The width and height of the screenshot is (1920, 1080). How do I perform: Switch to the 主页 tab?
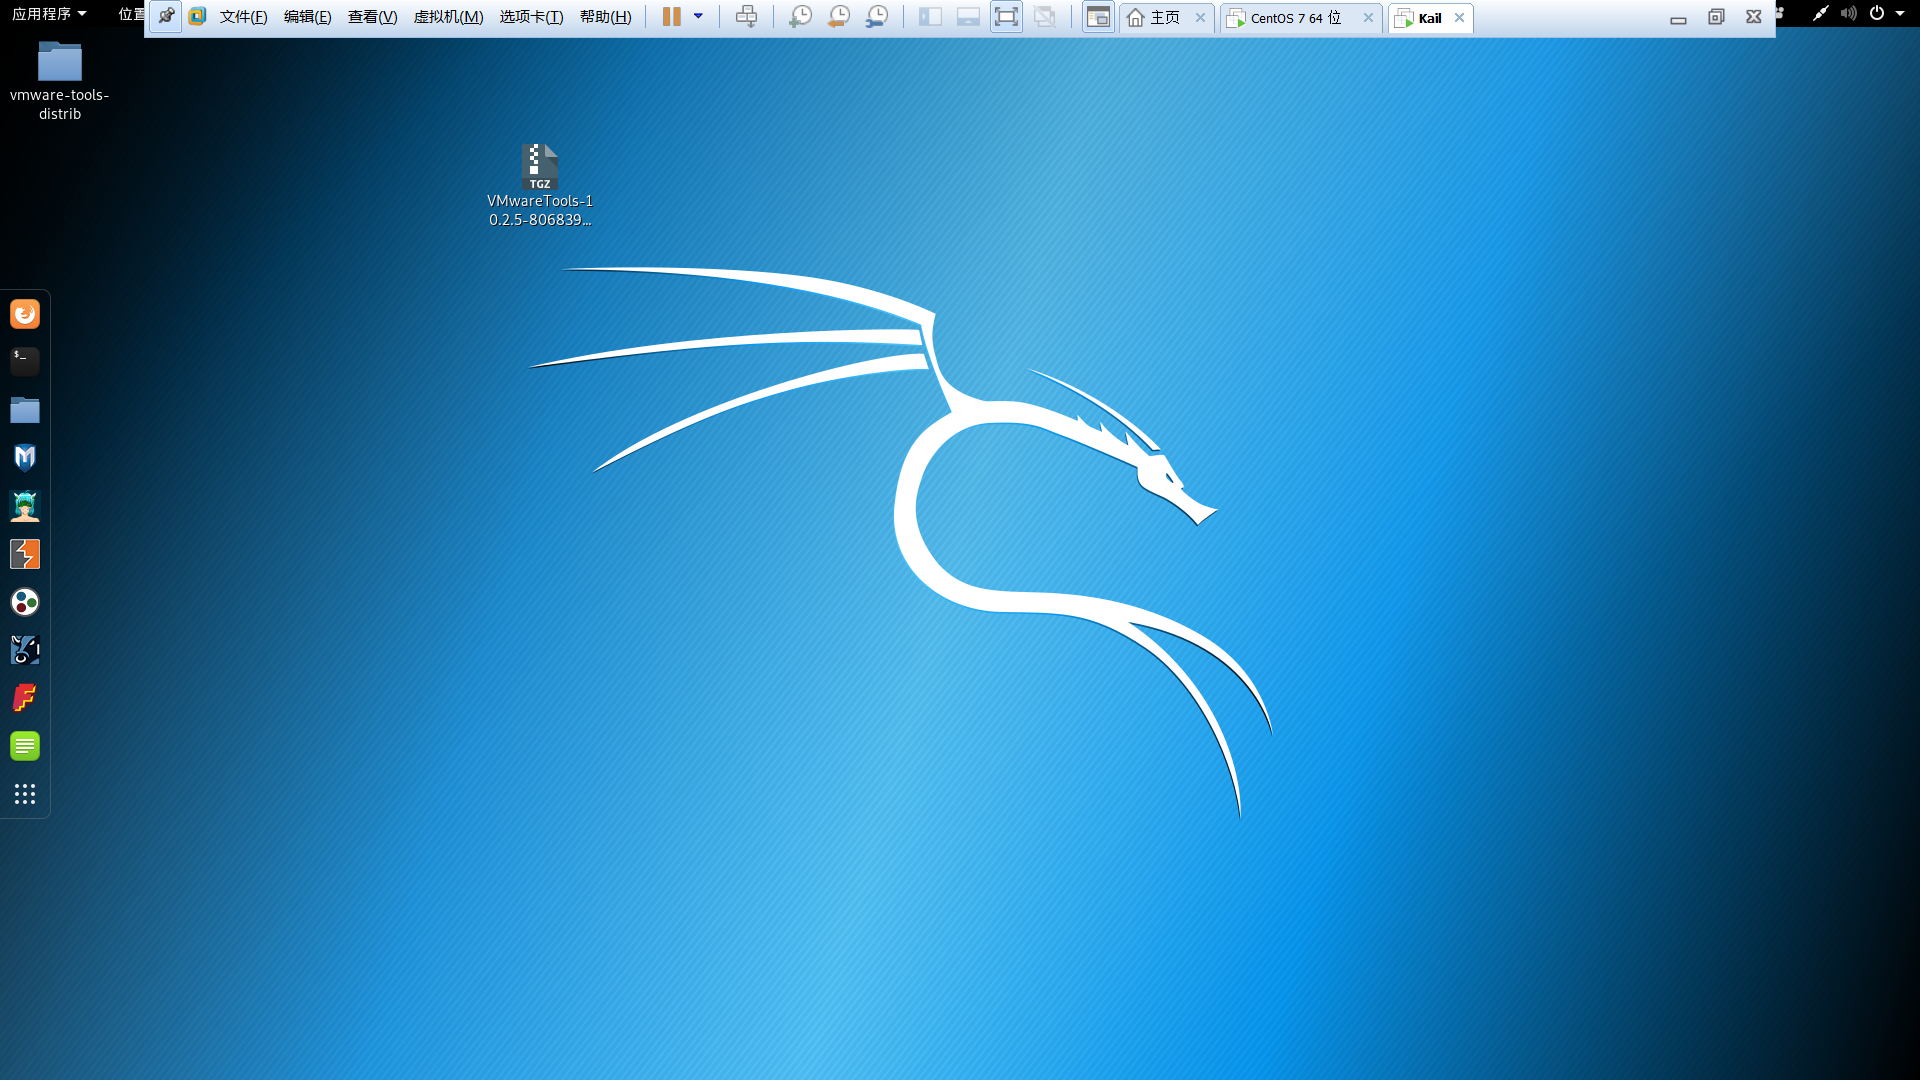1166,18
